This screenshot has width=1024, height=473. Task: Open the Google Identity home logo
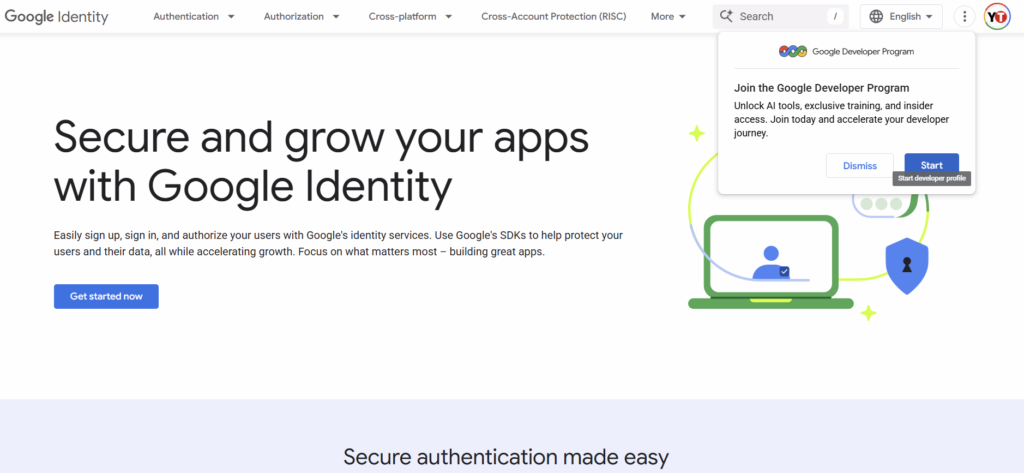(56, 16)
